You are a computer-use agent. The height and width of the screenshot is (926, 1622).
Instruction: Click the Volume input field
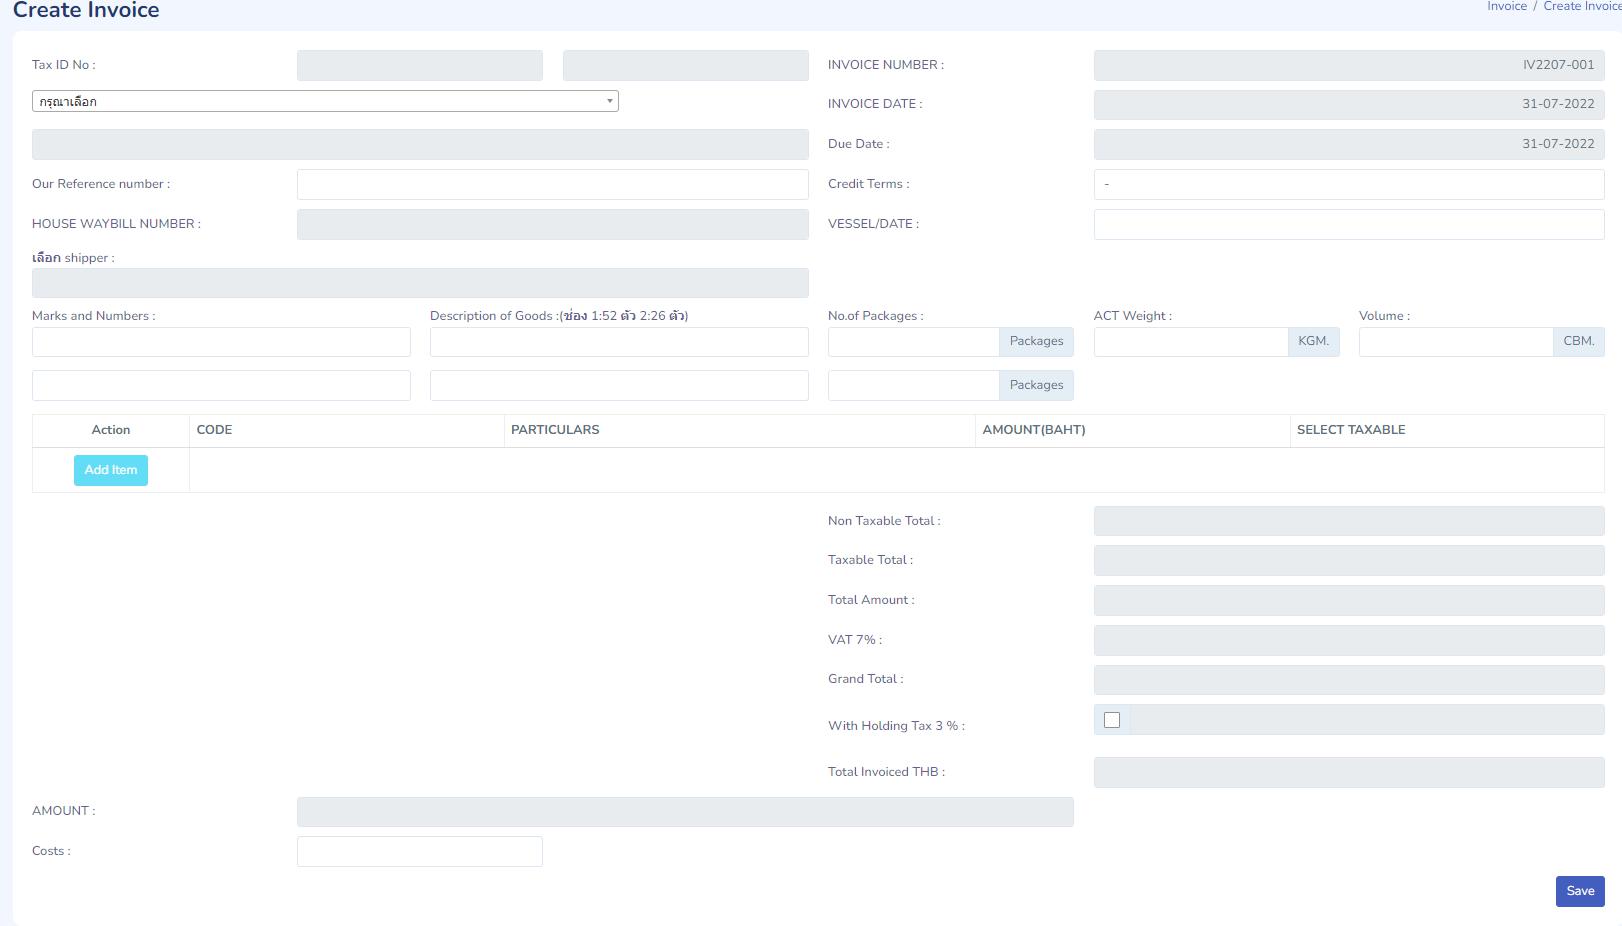[x=1455, y=342]
